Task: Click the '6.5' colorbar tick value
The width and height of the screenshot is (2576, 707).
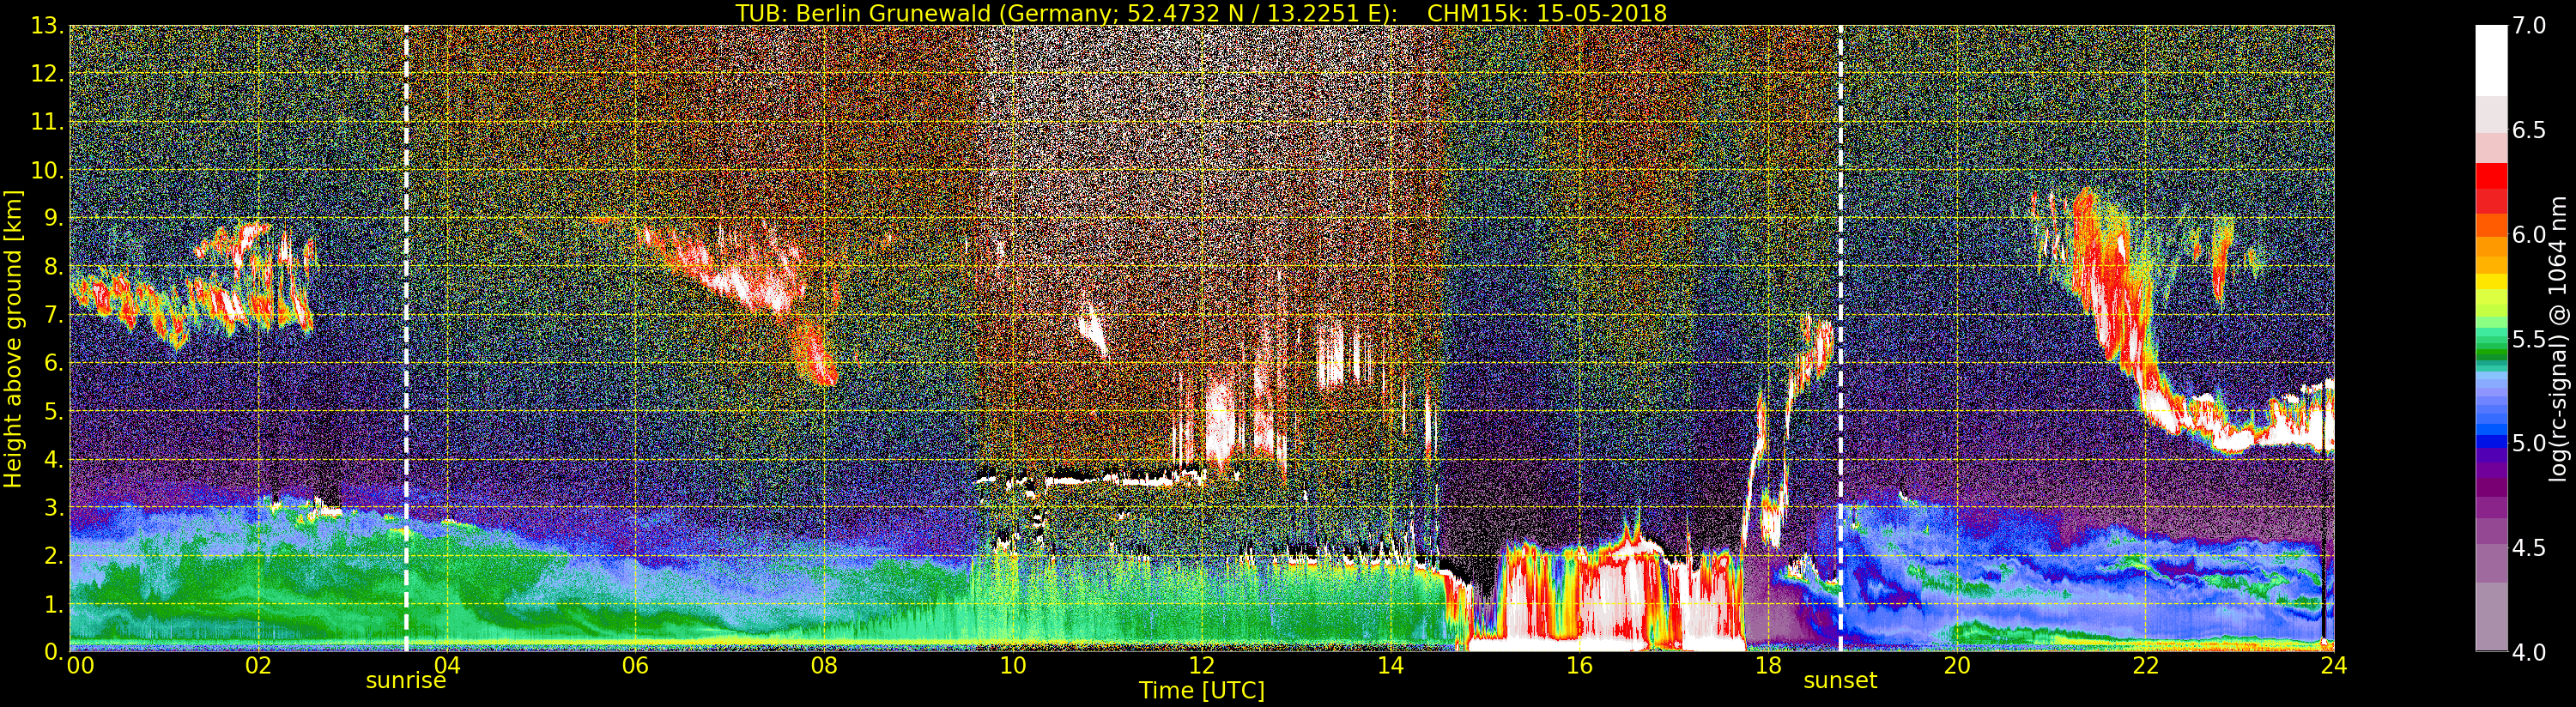Action: tap(2529, 130)
